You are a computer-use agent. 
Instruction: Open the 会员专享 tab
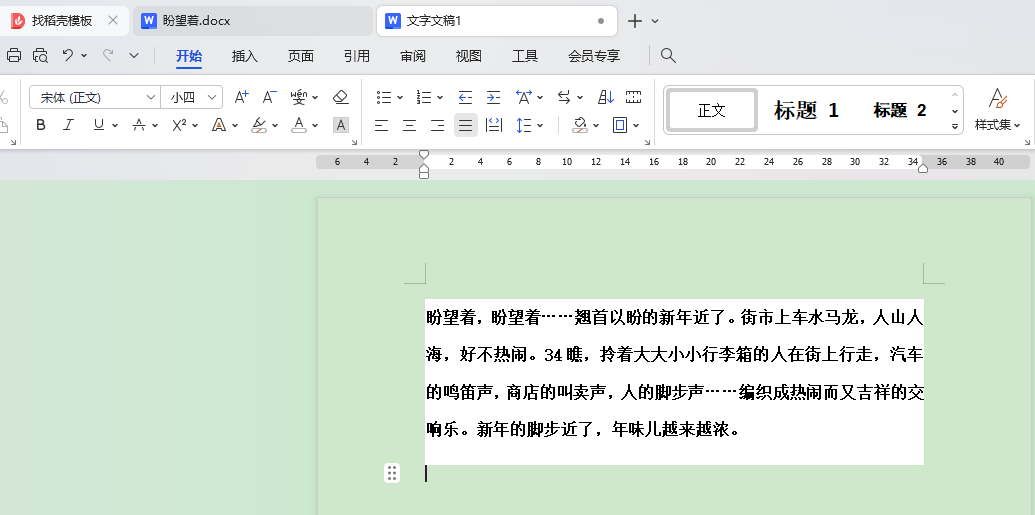[594, 56]
